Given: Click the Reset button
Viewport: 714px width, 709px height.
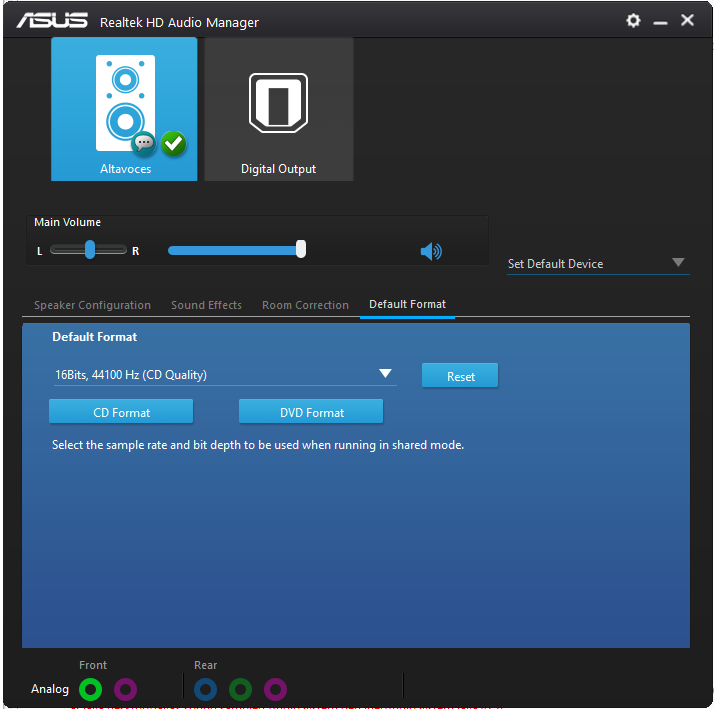Looking at the screenshot, I should (460, 376).
